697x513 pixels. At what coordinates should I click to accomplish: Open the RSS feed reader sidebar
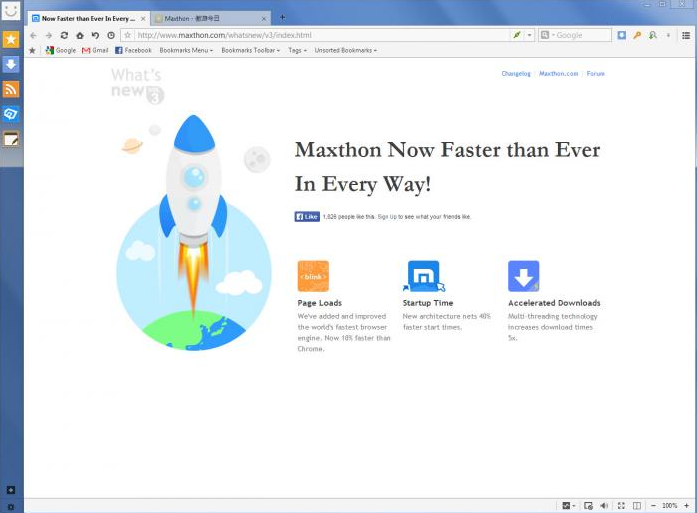[11, 89]
